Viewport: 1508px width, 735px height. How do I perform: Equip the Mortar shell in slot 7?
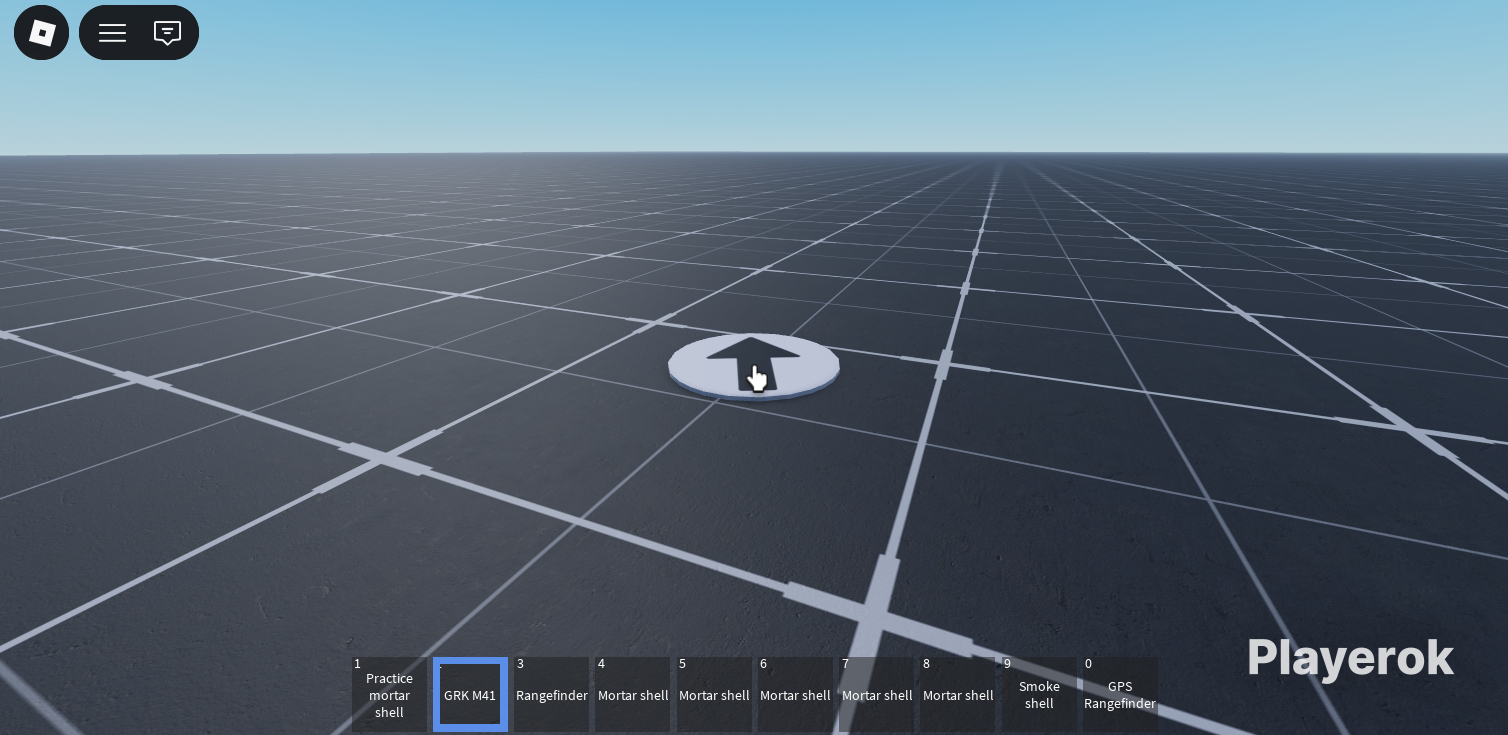tap(877, 695)
